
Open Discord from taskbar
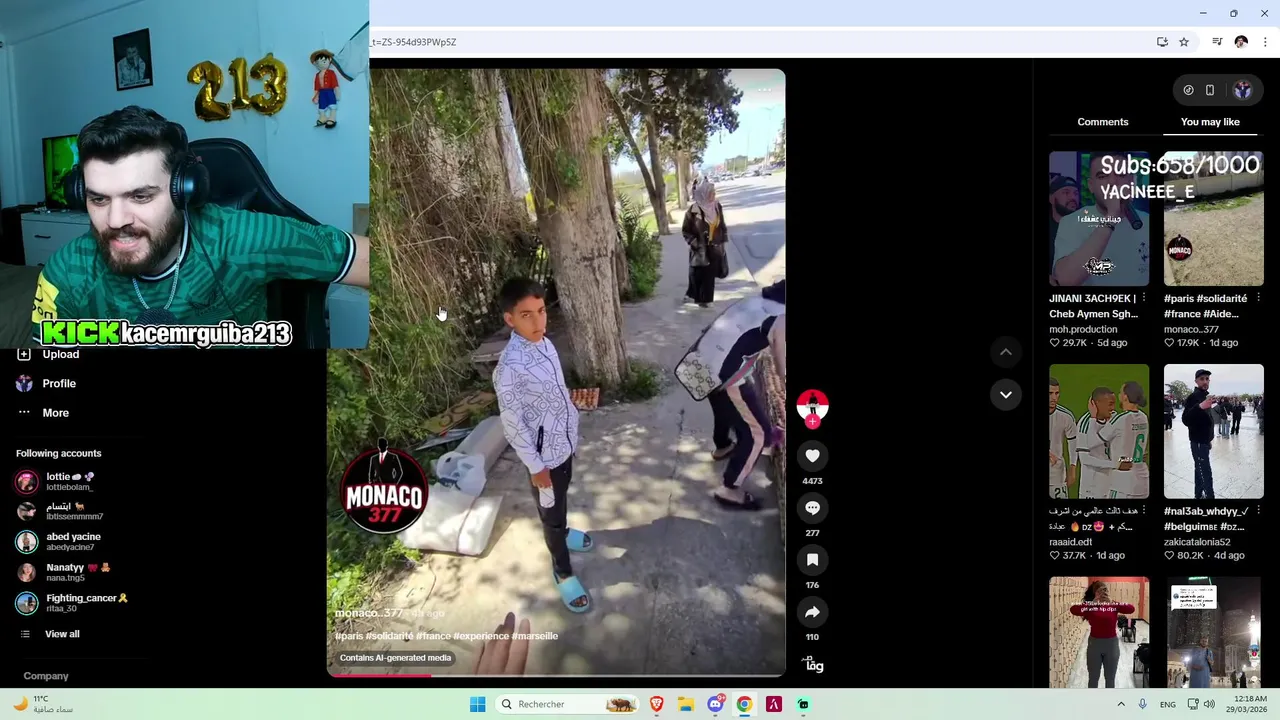pos(715,704)
